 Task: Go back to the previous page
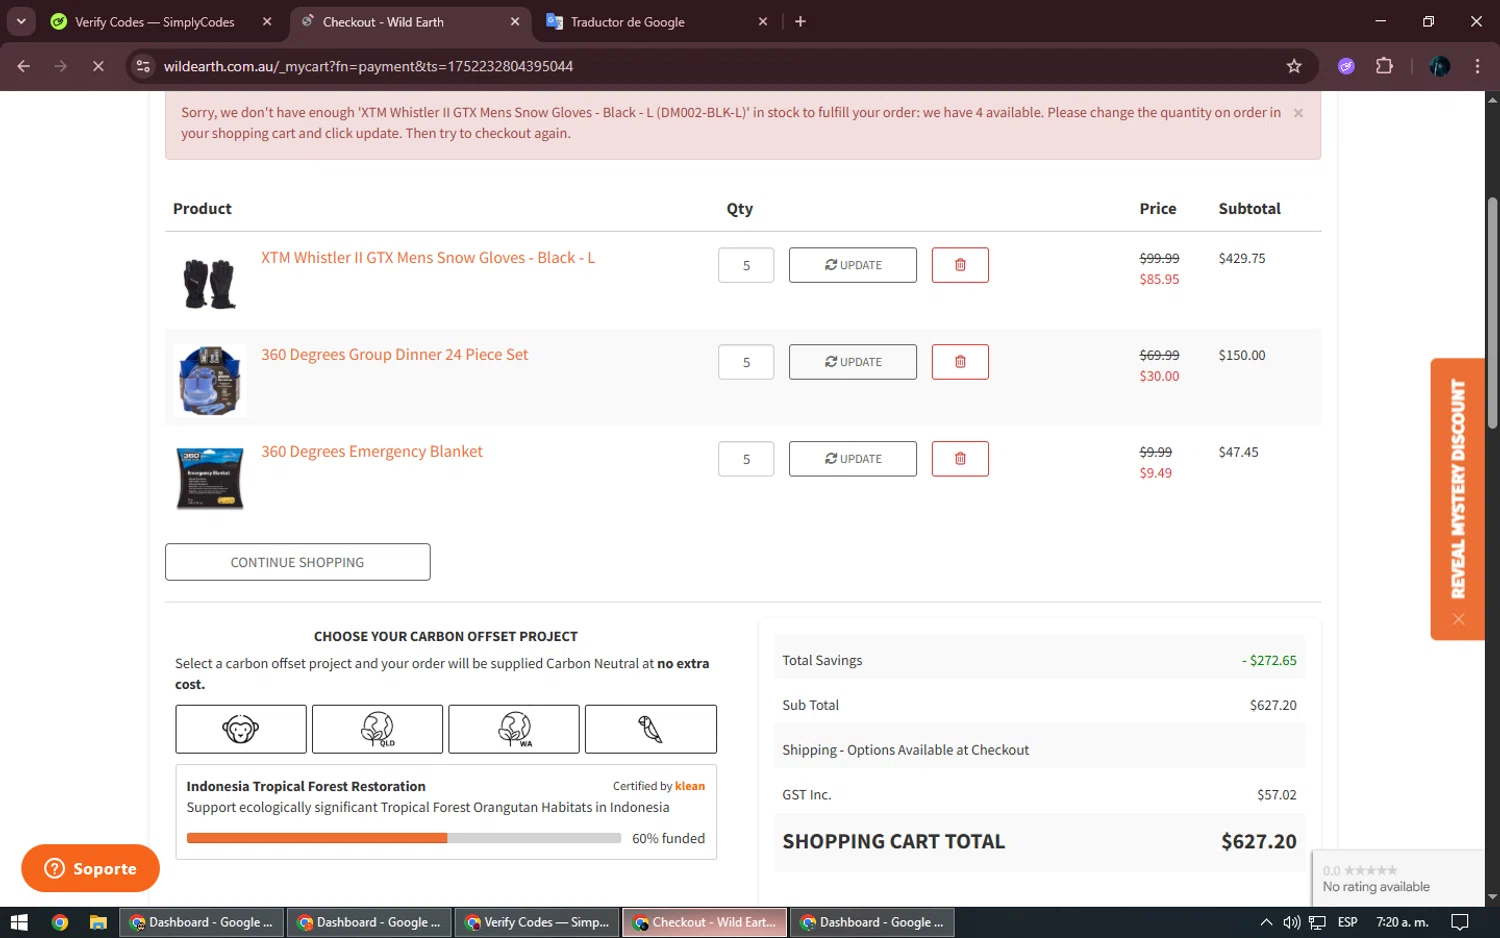(24, 66)
